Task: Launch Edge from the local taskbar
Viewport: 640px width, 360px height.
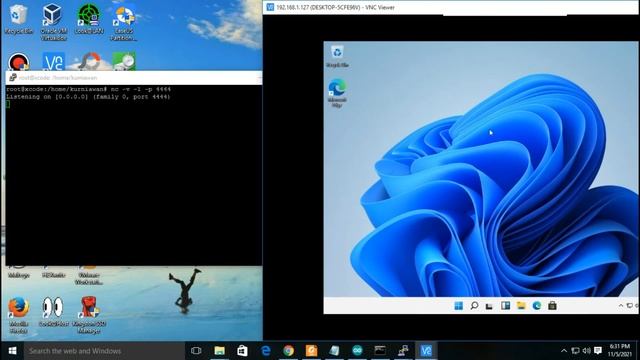Action: pos(265,351)
